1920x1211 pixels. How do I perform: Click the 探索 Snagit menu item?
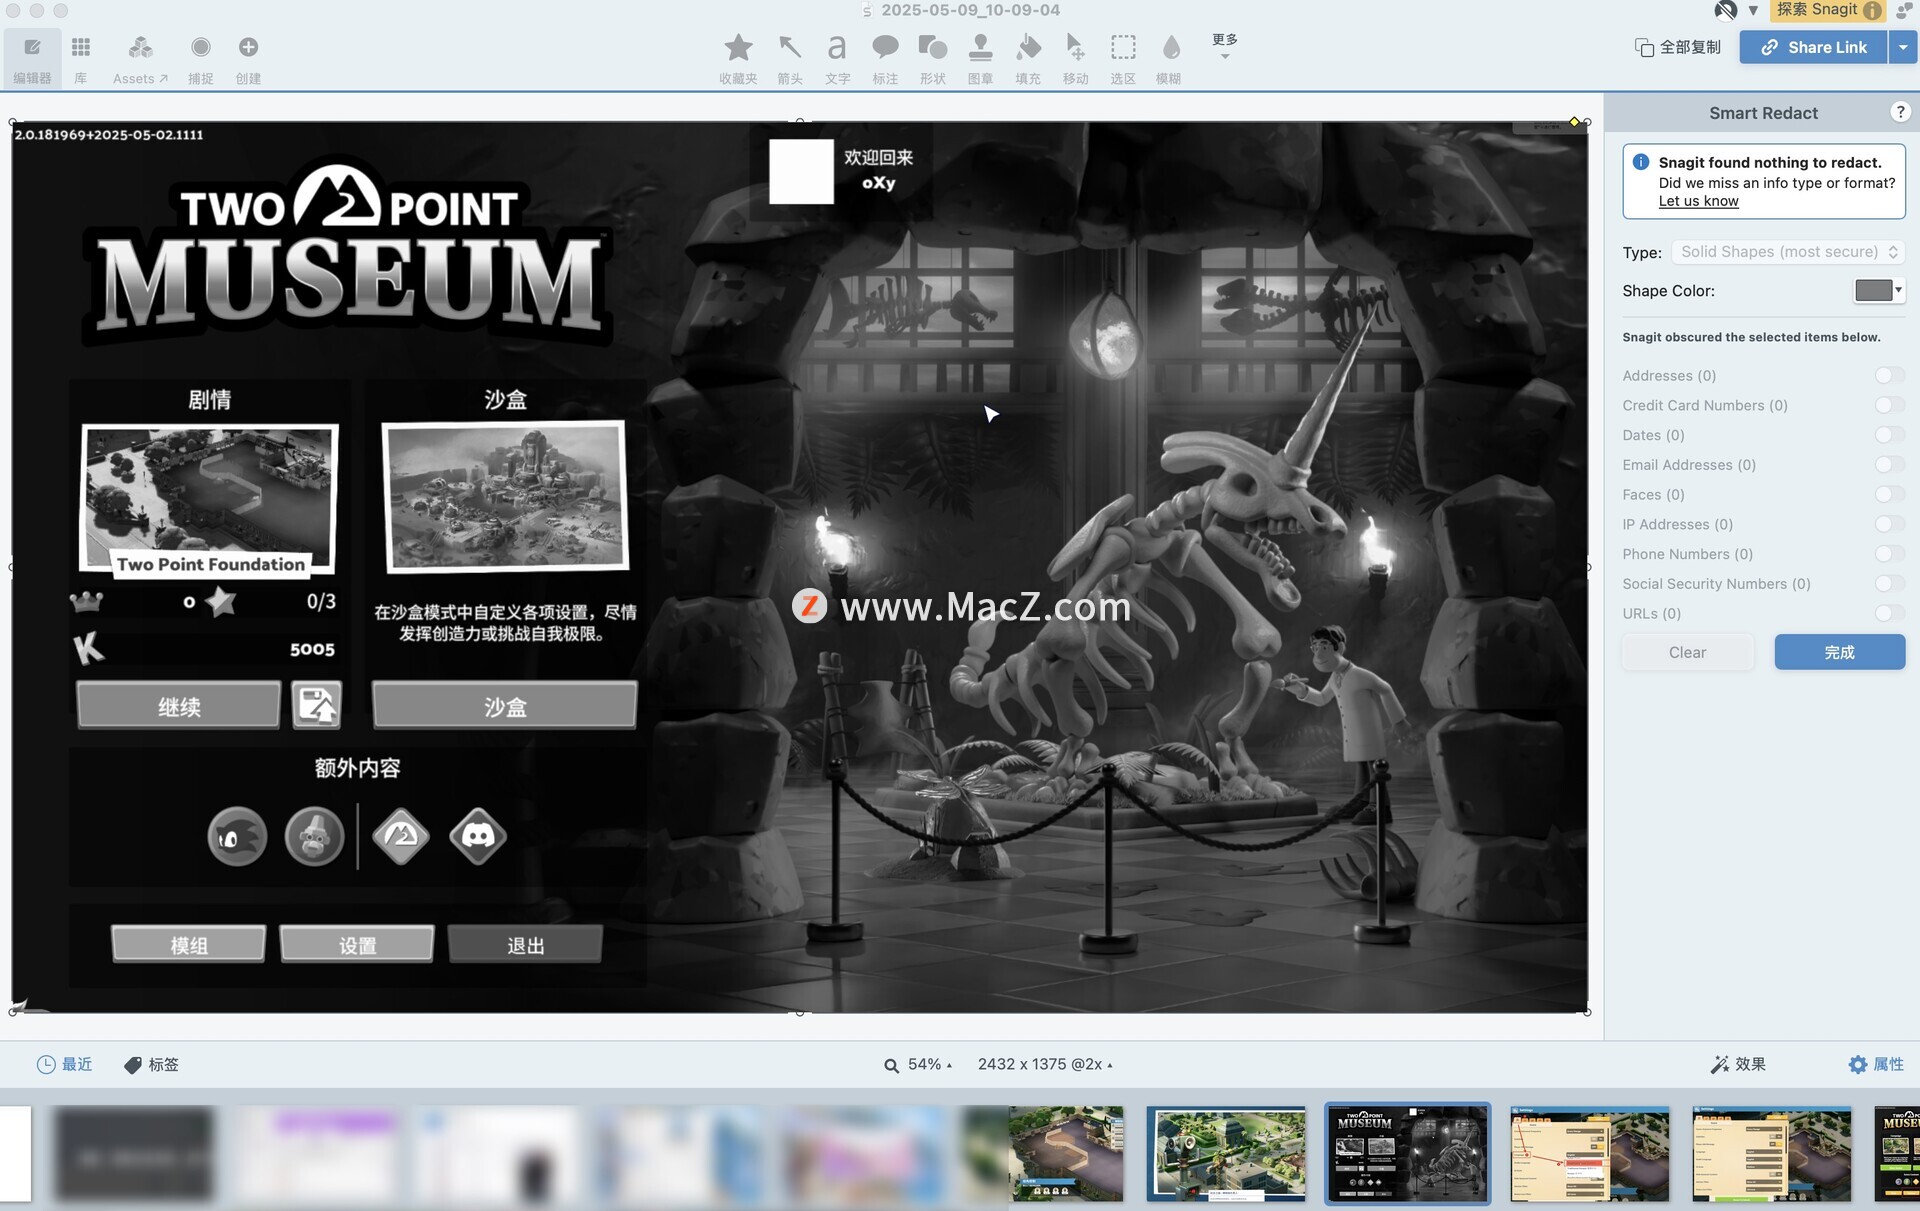click(1827, 10)
